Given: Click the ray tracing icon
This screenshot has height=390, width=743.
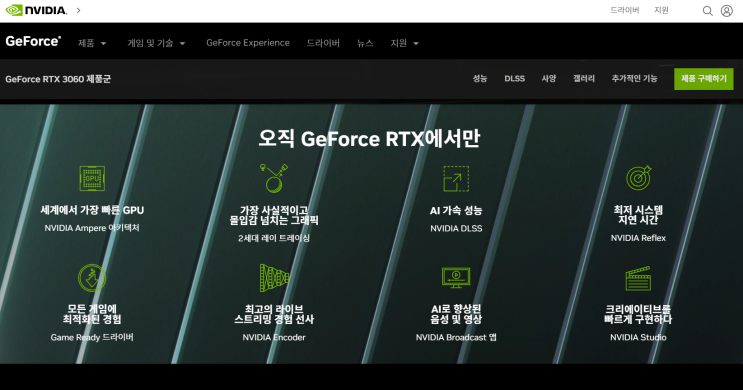Looking at the screenshot, I should 274,178.
